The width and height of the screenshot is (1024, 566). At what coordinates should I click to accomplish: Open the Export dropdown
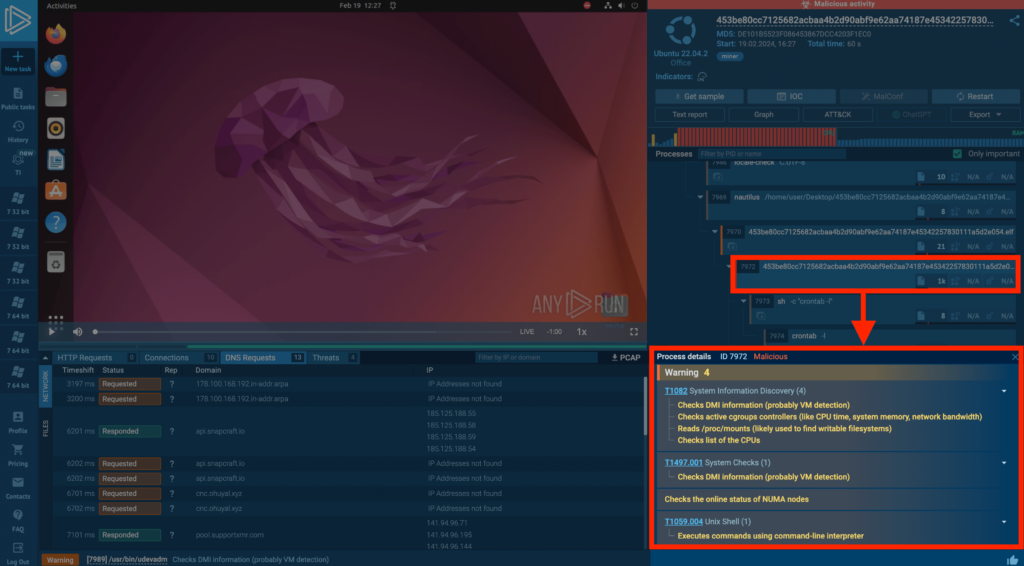pyautogui.click(x=975, y=115)
